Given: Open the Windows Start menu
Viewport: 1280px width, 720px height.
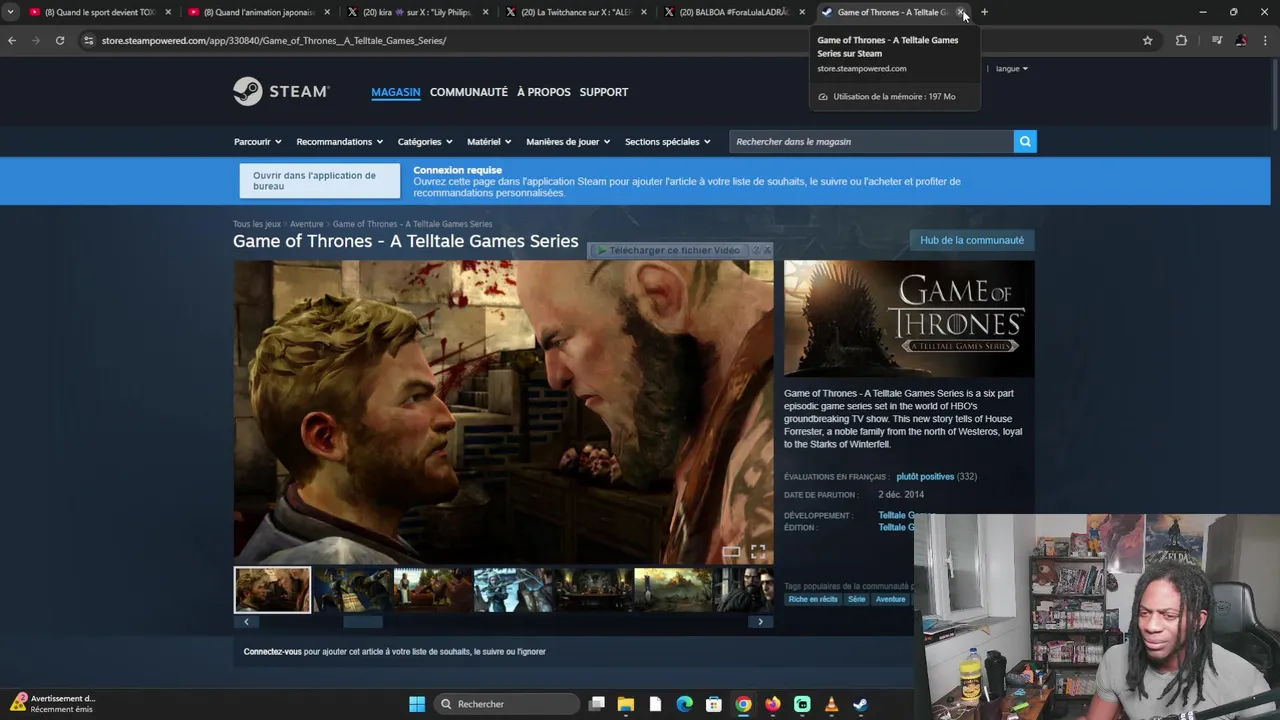Looking at the screenshot, I should [417, 704].
